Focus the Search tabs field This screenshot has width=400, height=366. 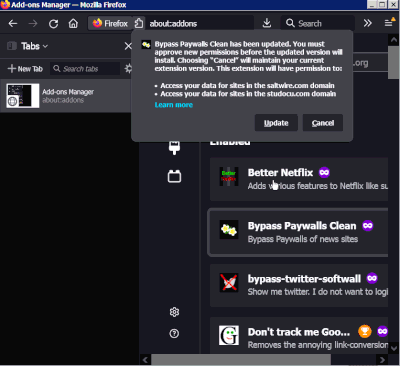(85, 69)
